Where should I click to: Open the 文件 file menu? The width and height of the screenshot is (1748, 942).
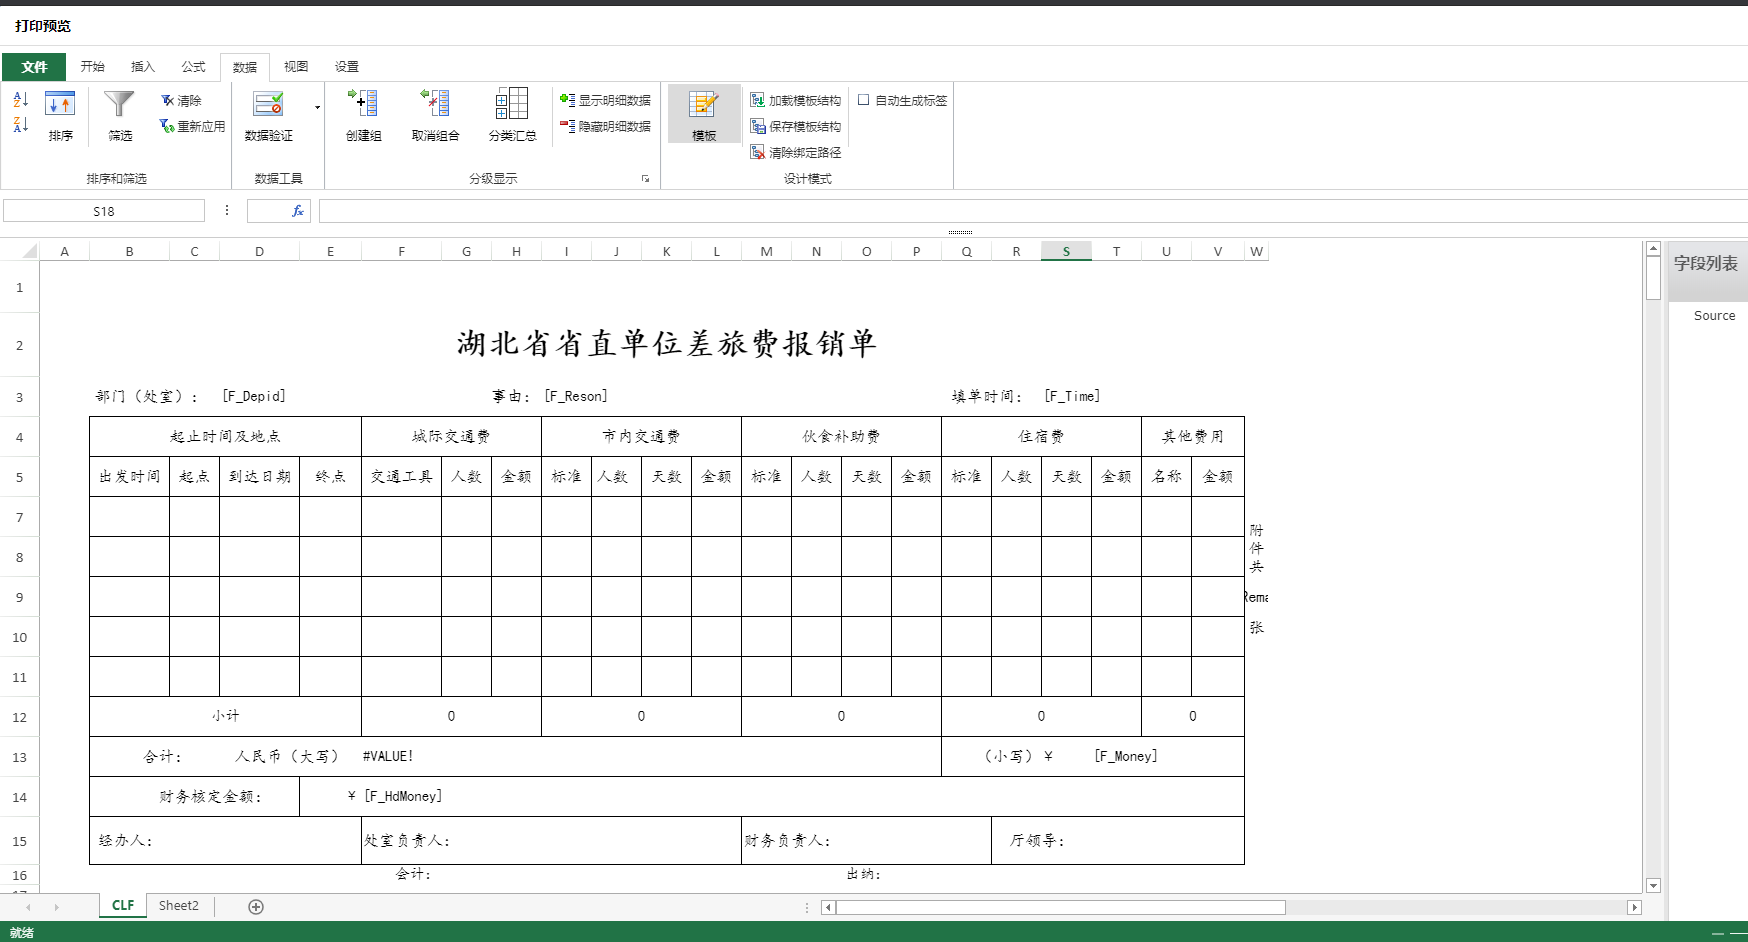click(34, 67)
